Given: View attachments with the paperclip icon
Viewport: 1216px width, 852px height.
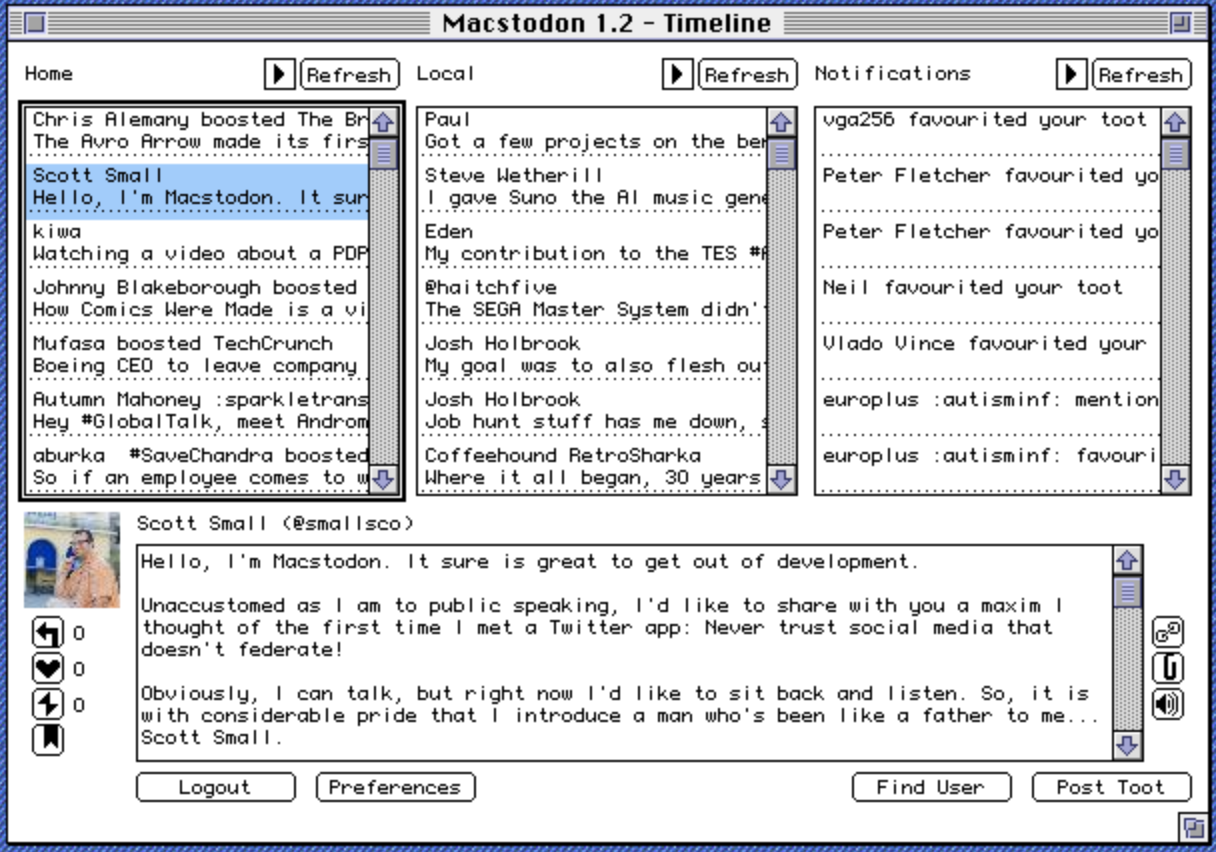Looking at the screenshot, I should [x=1167, y=668].
